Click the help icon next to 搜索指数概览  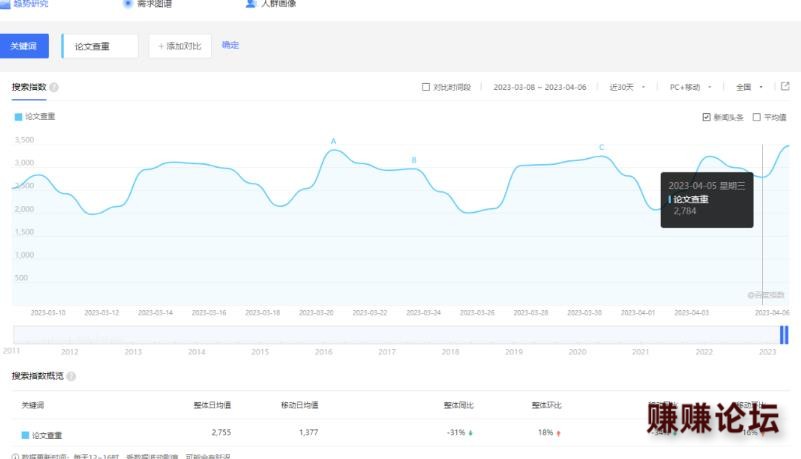(71, 376)
